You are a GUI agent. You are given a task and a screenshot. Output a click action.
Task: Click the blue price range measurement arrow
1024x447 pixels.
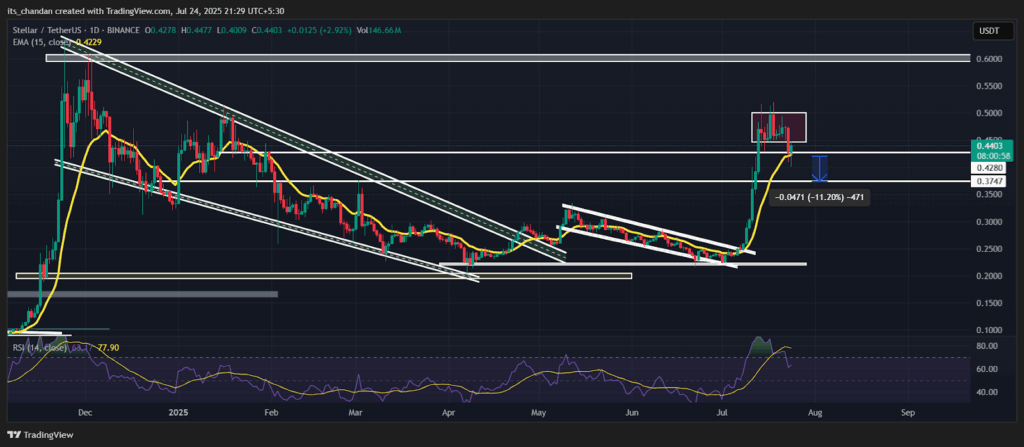[820, 169]
